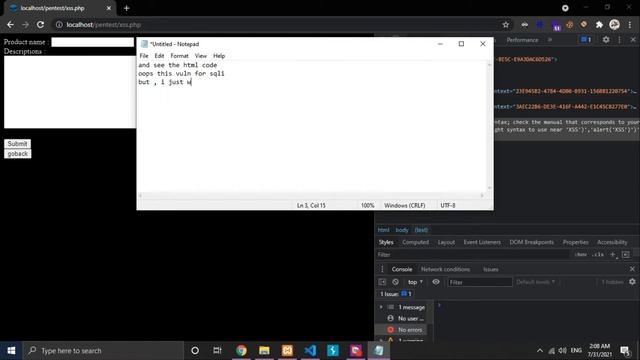Open the Accessibility tab in DevTools
The height and width of the screenshot is (360, 640).
tap(612, 242)
